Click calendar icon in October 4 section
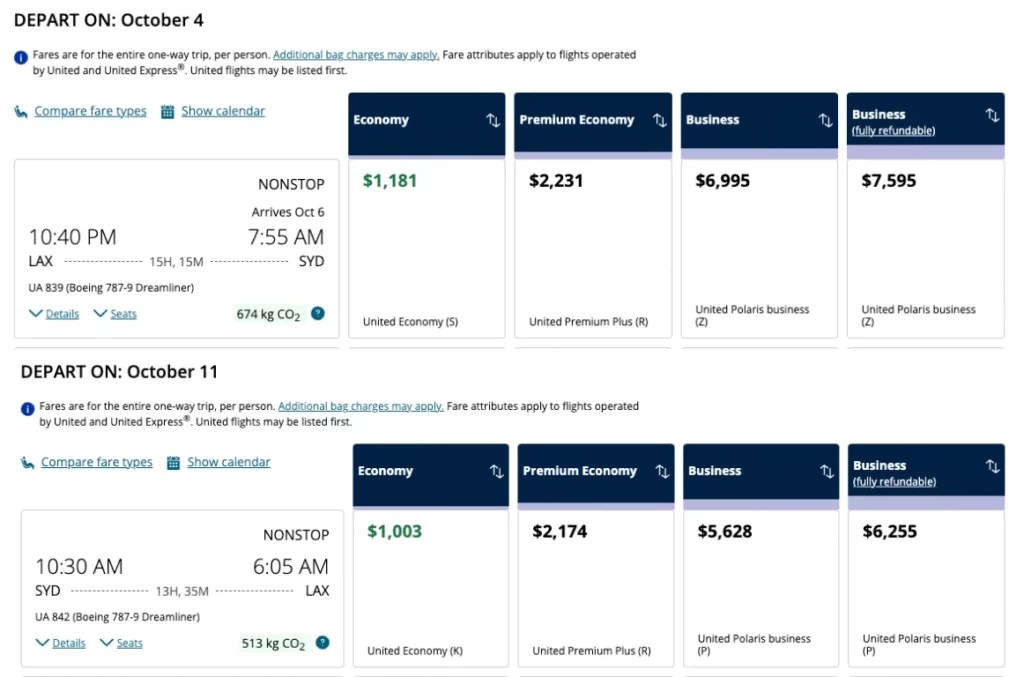This screenshot has height=677, width=1024. [167, 112]
